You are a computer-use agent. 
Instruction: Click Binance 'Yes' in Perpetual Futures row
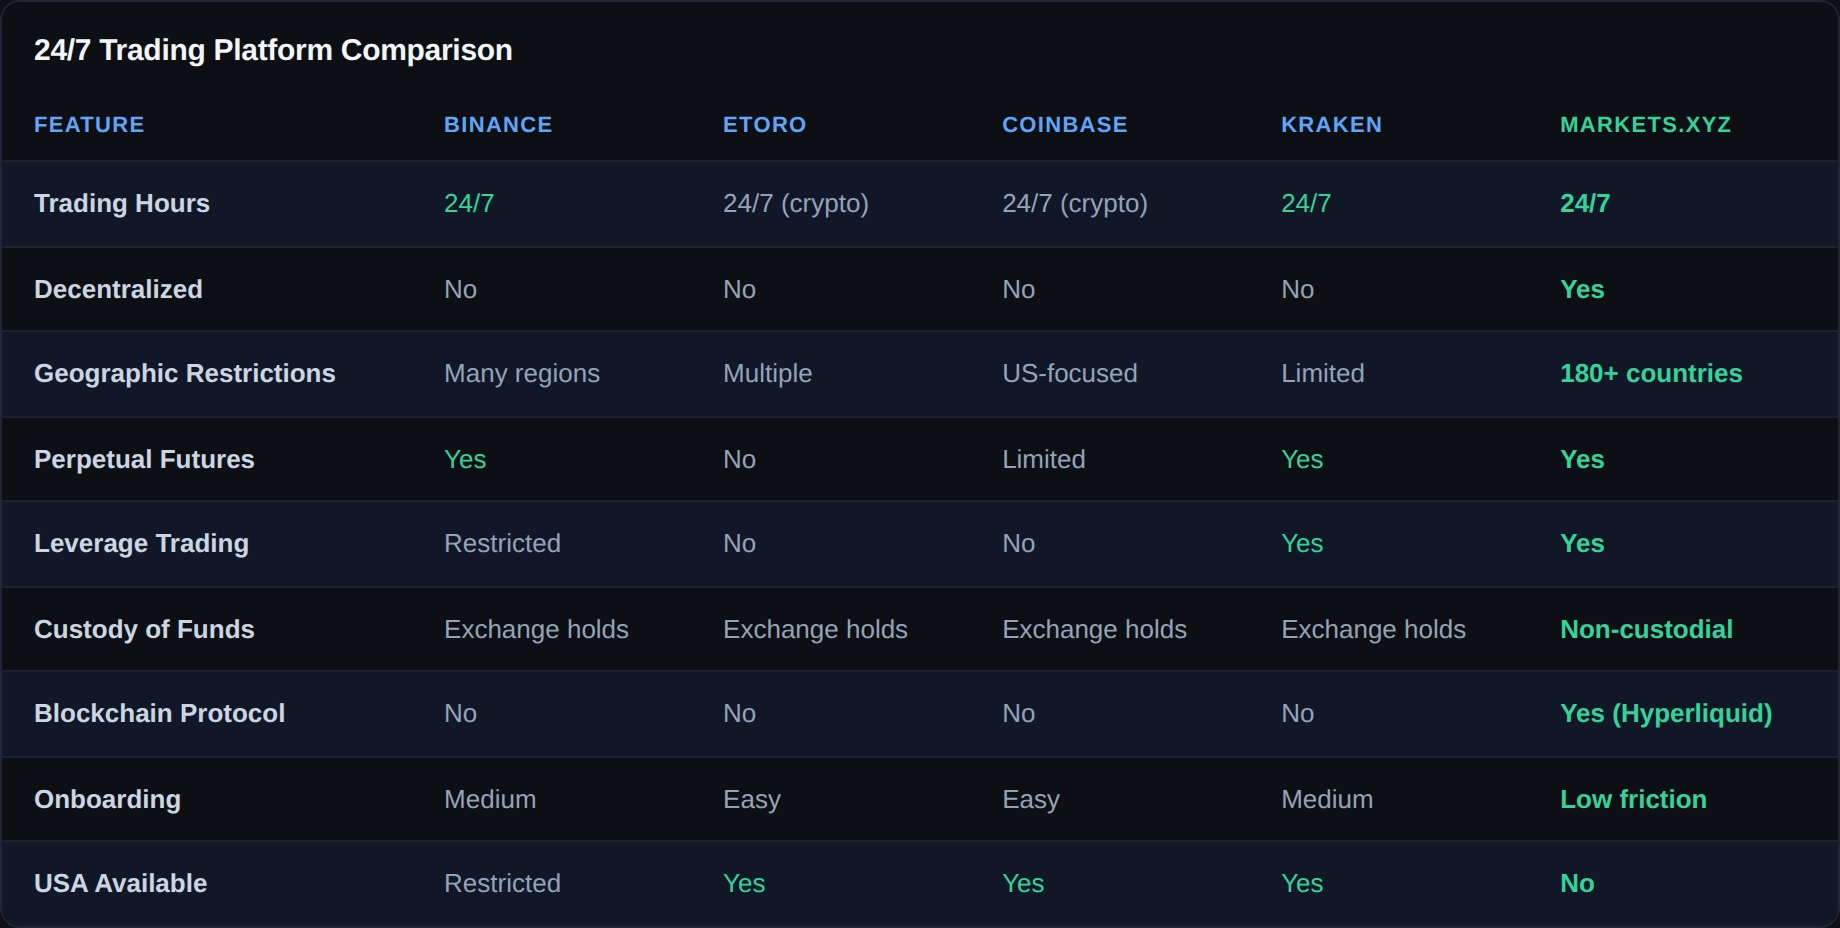(x=465, y=459)
